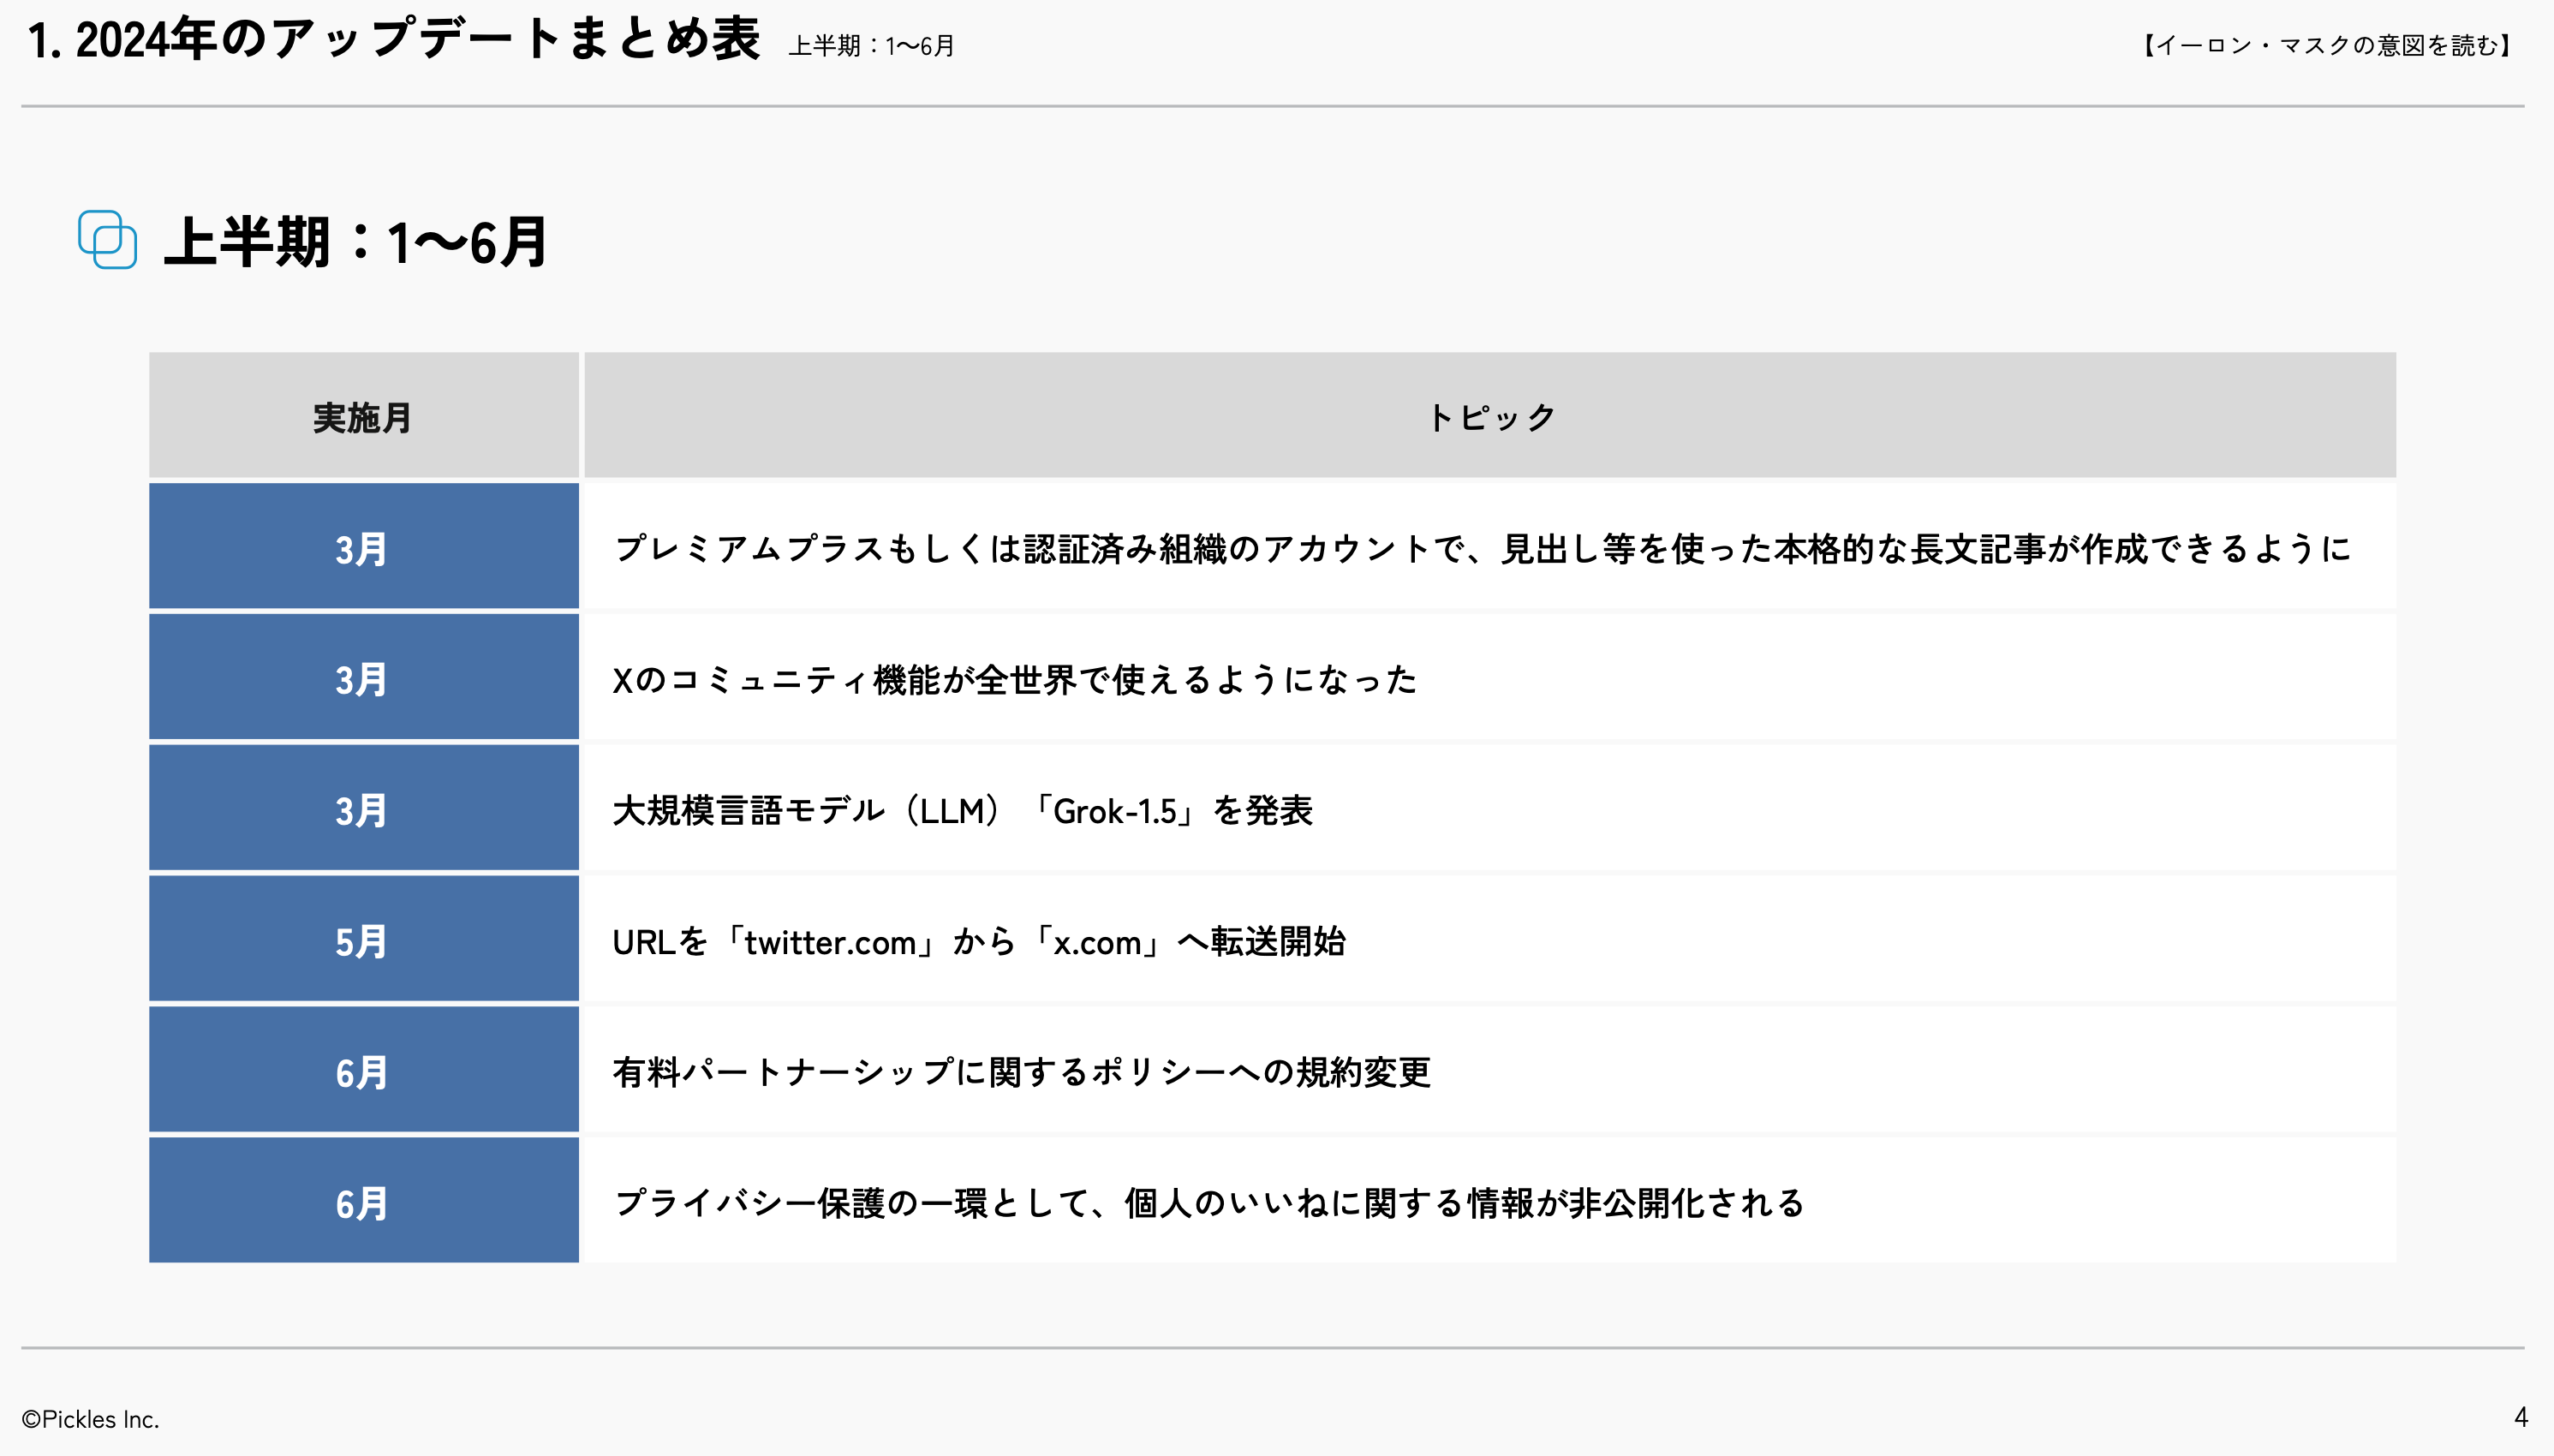
Task: Click the page number 4
Action: [2521, 1417]
